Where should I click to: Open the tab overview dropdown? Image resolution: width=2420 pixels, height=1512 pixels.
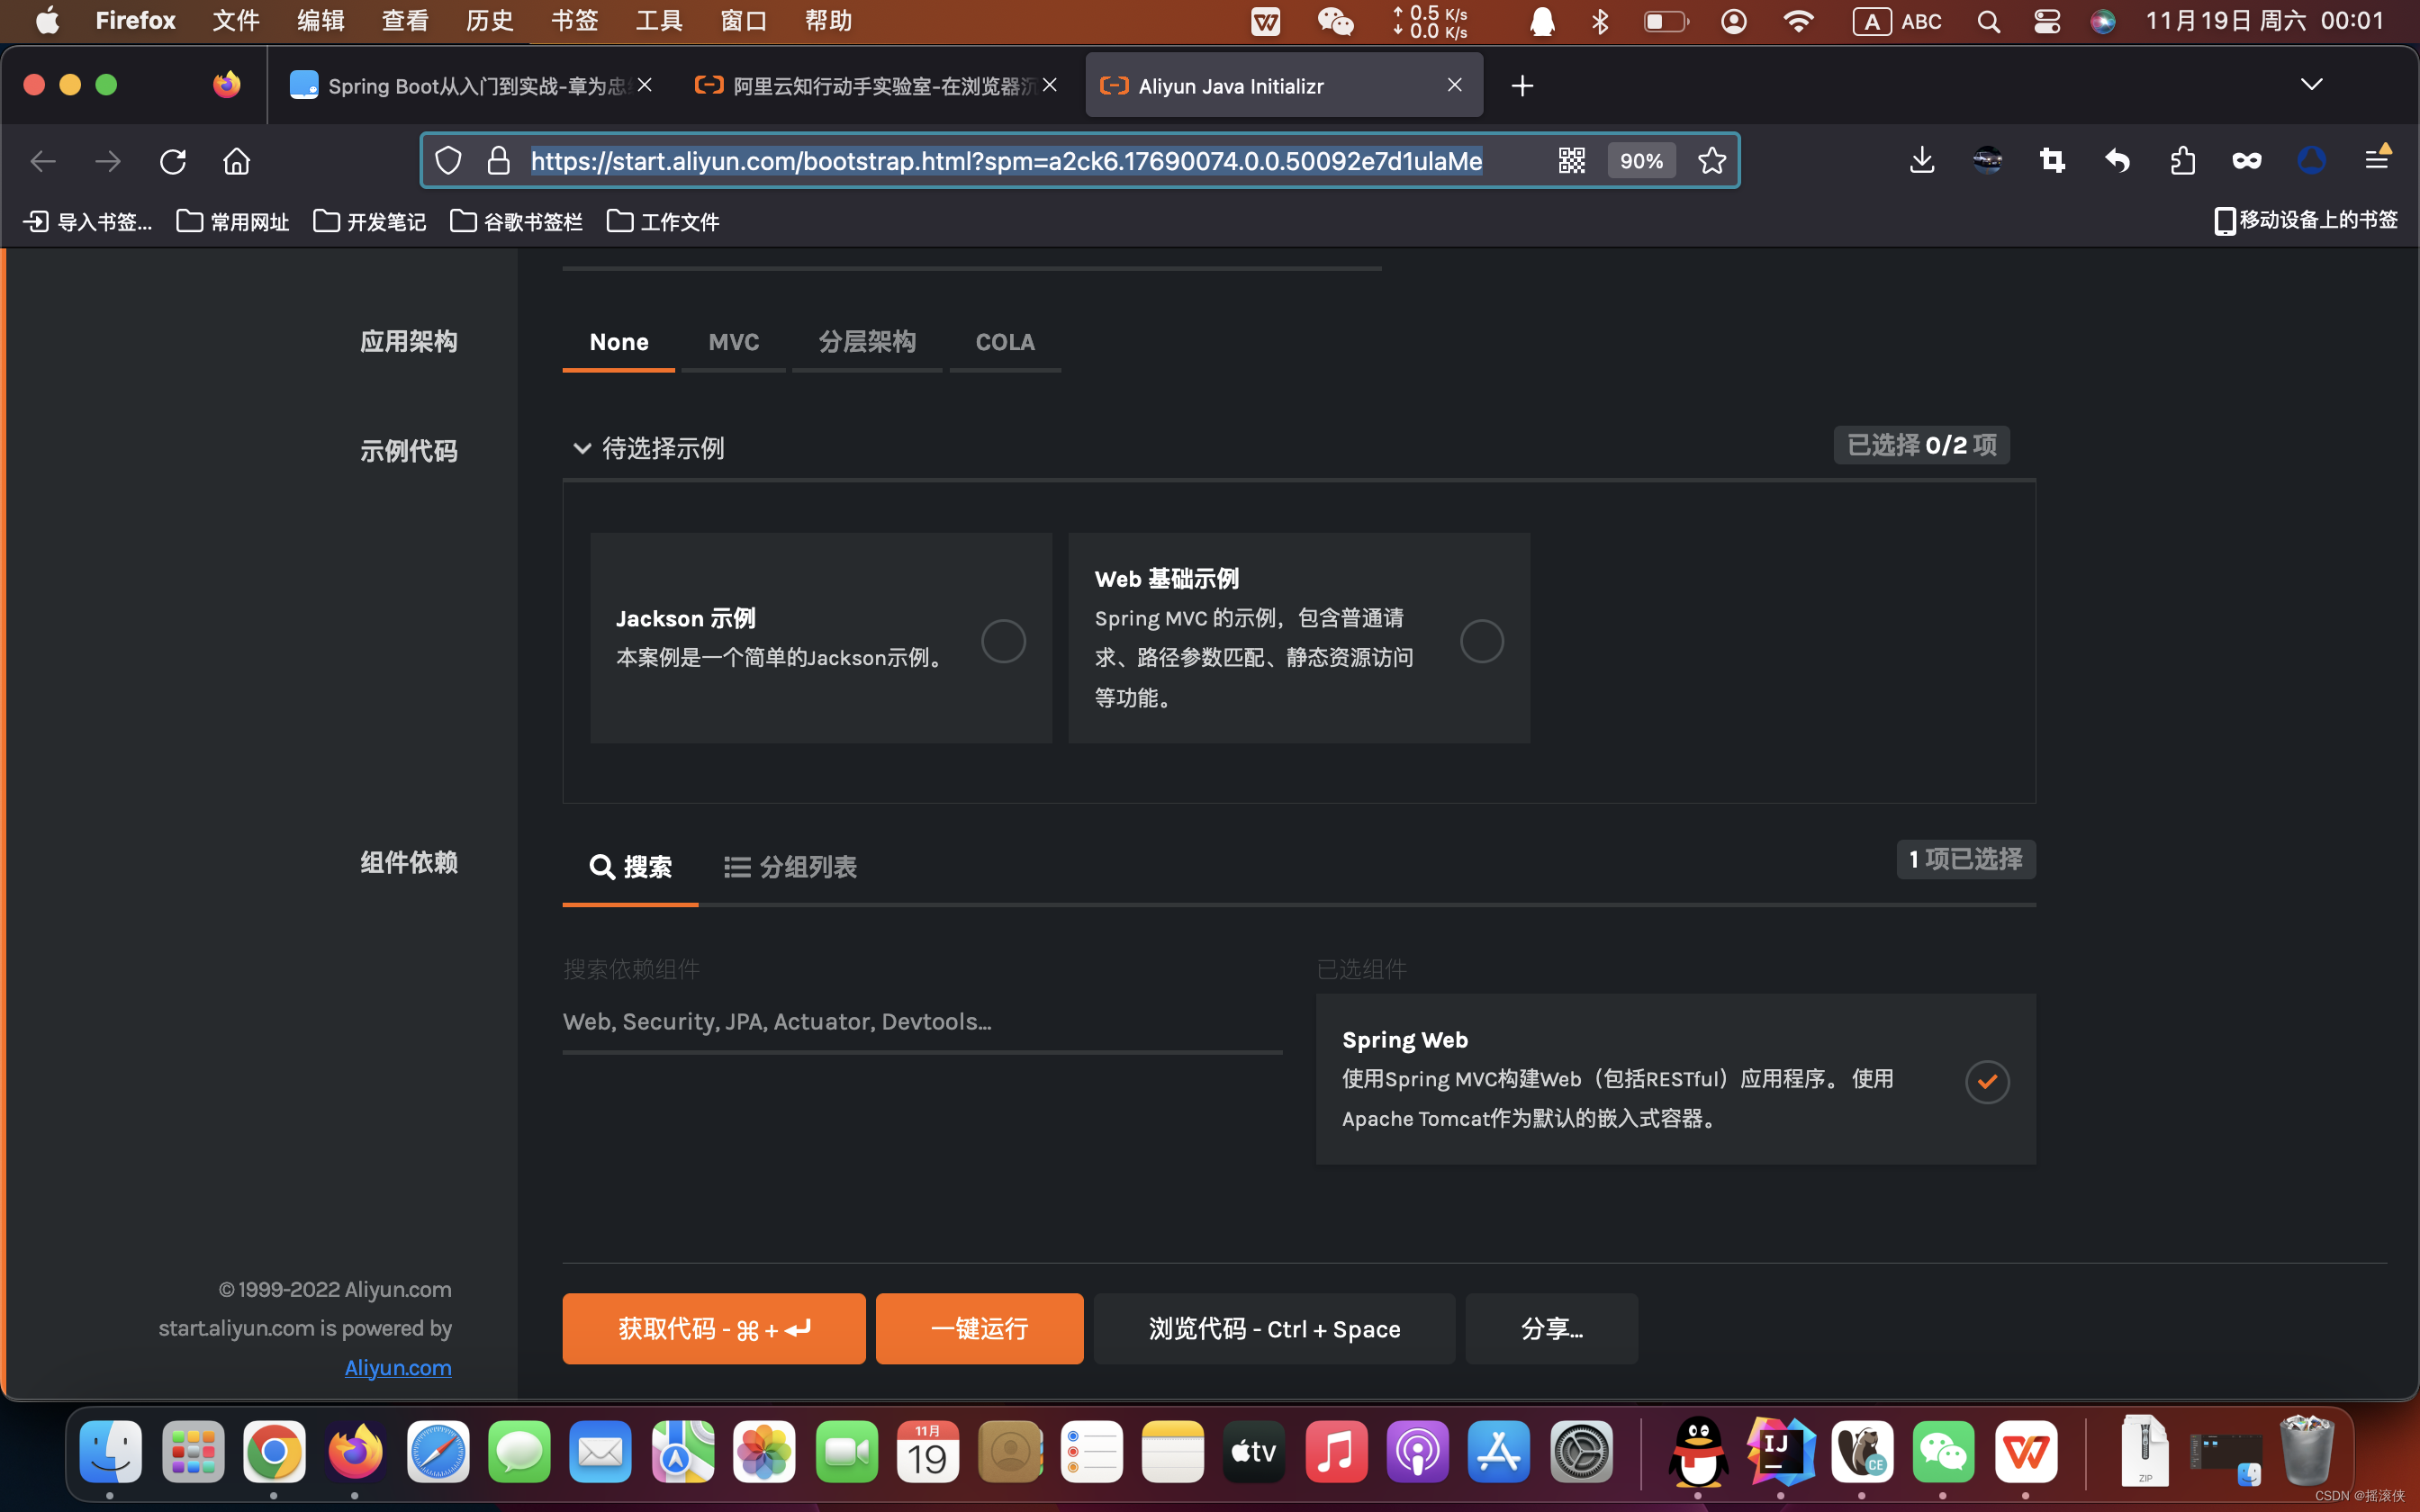(2312, 84)
